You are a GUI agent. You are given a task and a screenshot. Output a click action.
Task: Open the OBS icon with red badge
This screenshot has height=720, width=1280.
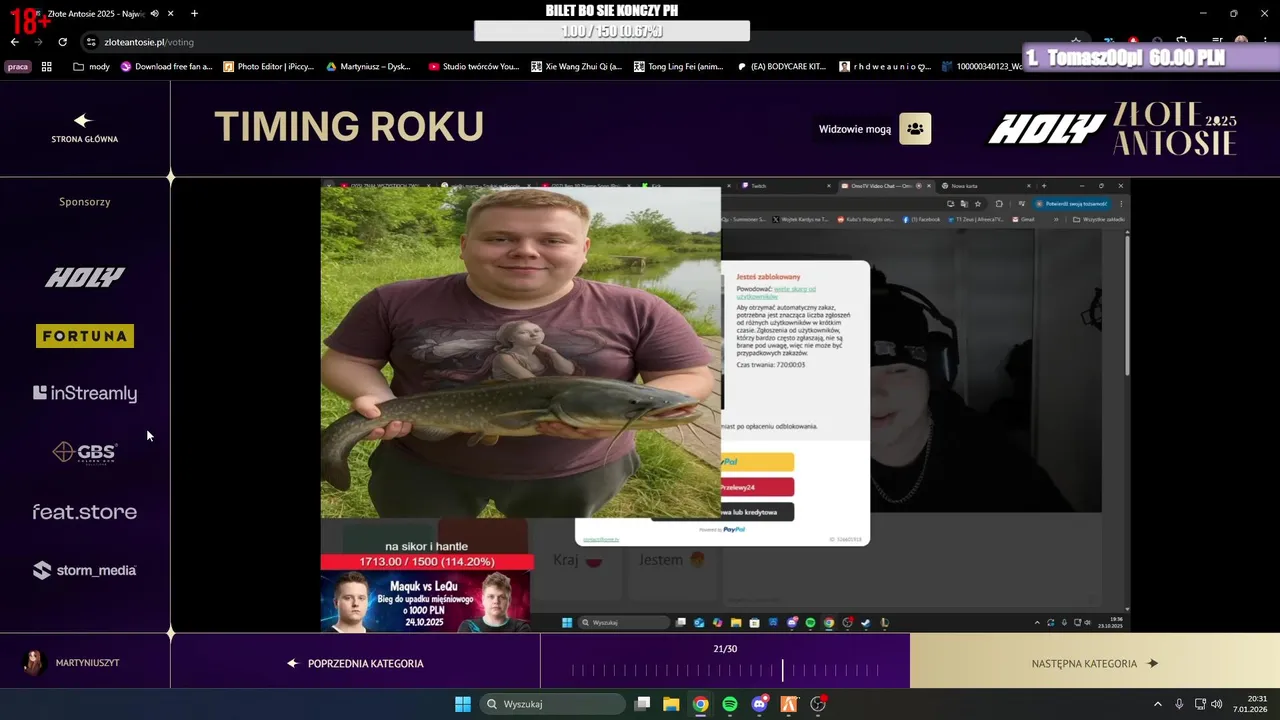pyautogui.click(x=819, y=703)
